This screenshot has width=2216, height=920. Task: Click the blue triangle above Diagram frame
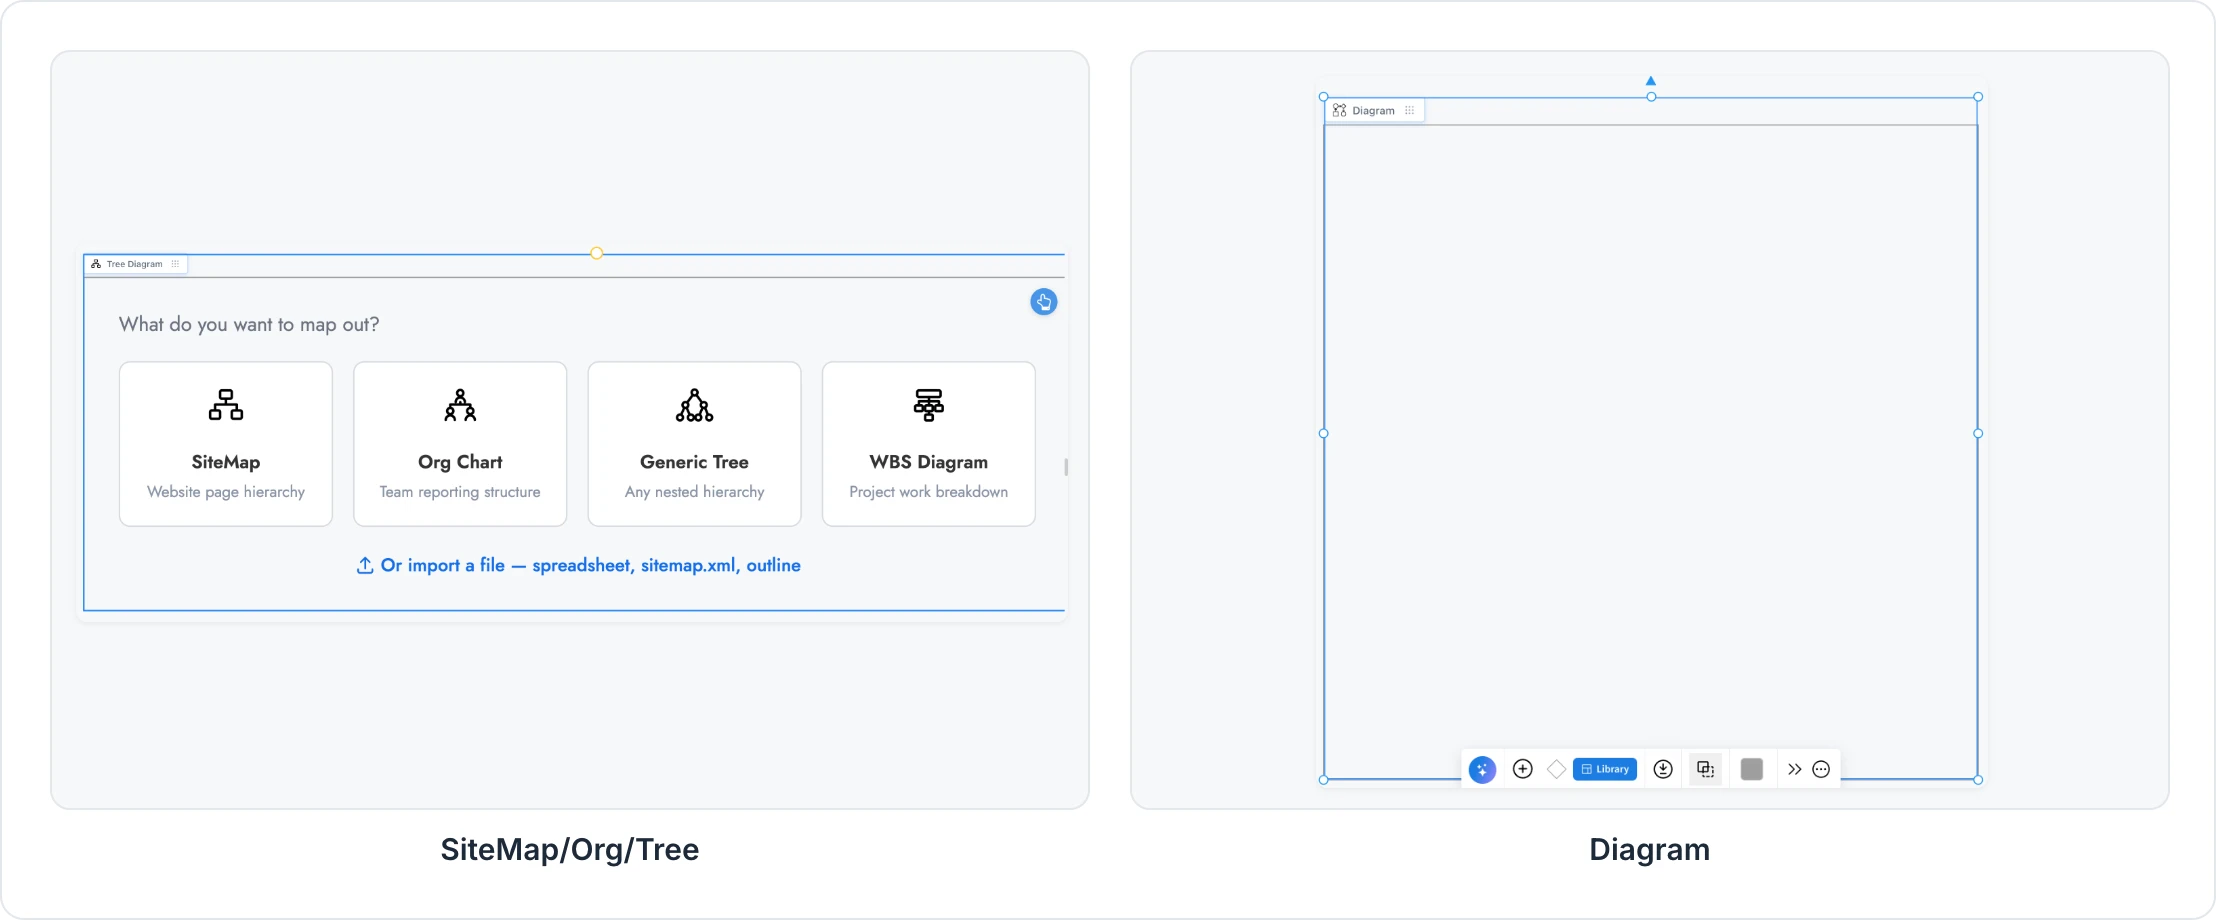1651,81
